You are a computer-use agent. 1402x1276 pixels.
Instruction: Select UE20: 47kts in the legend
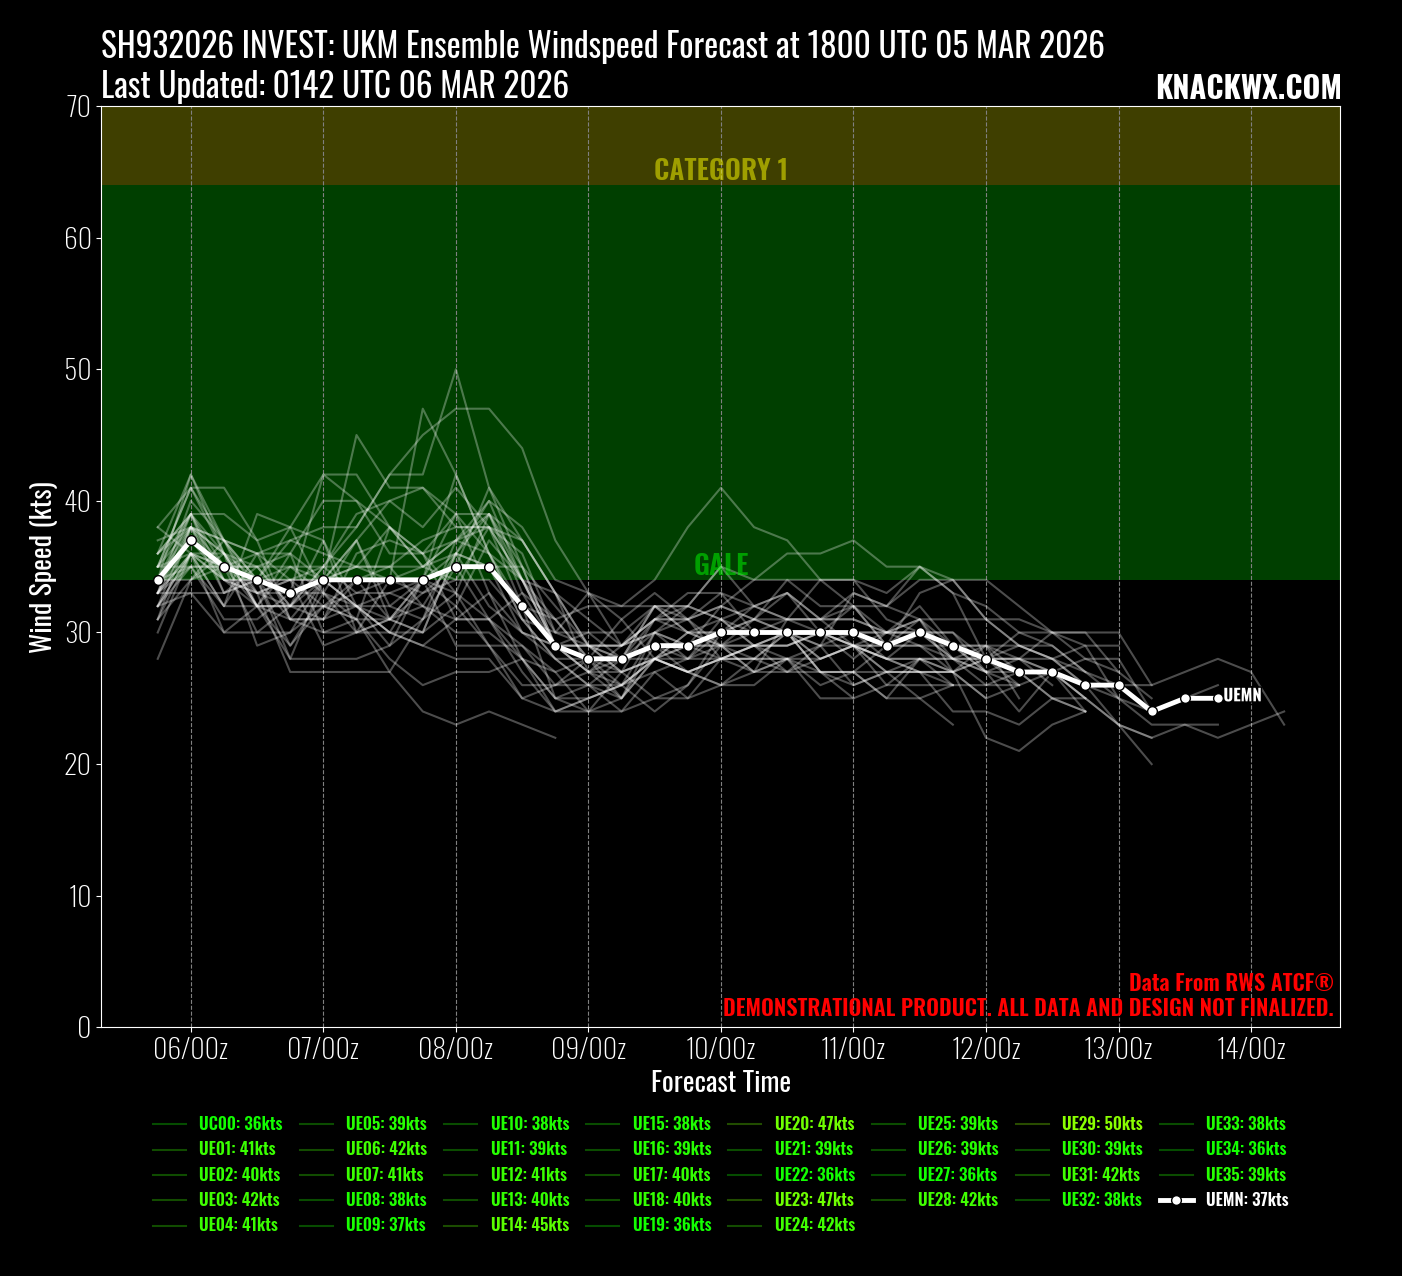(x=814, y=1124)
